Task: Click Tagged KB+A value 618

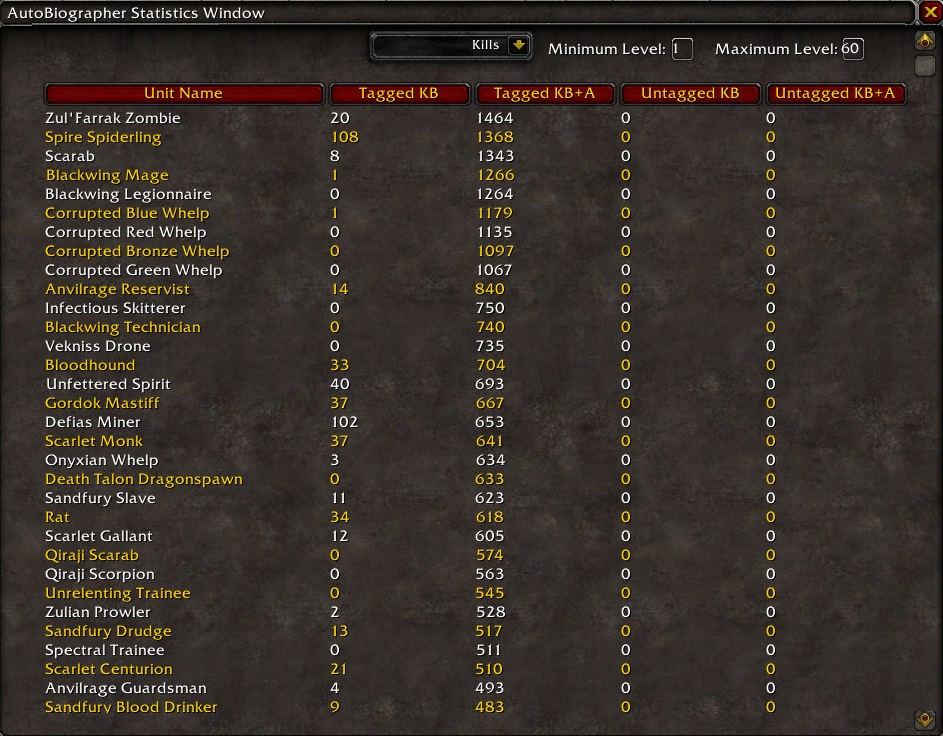Action: click(x=490, y=517)
